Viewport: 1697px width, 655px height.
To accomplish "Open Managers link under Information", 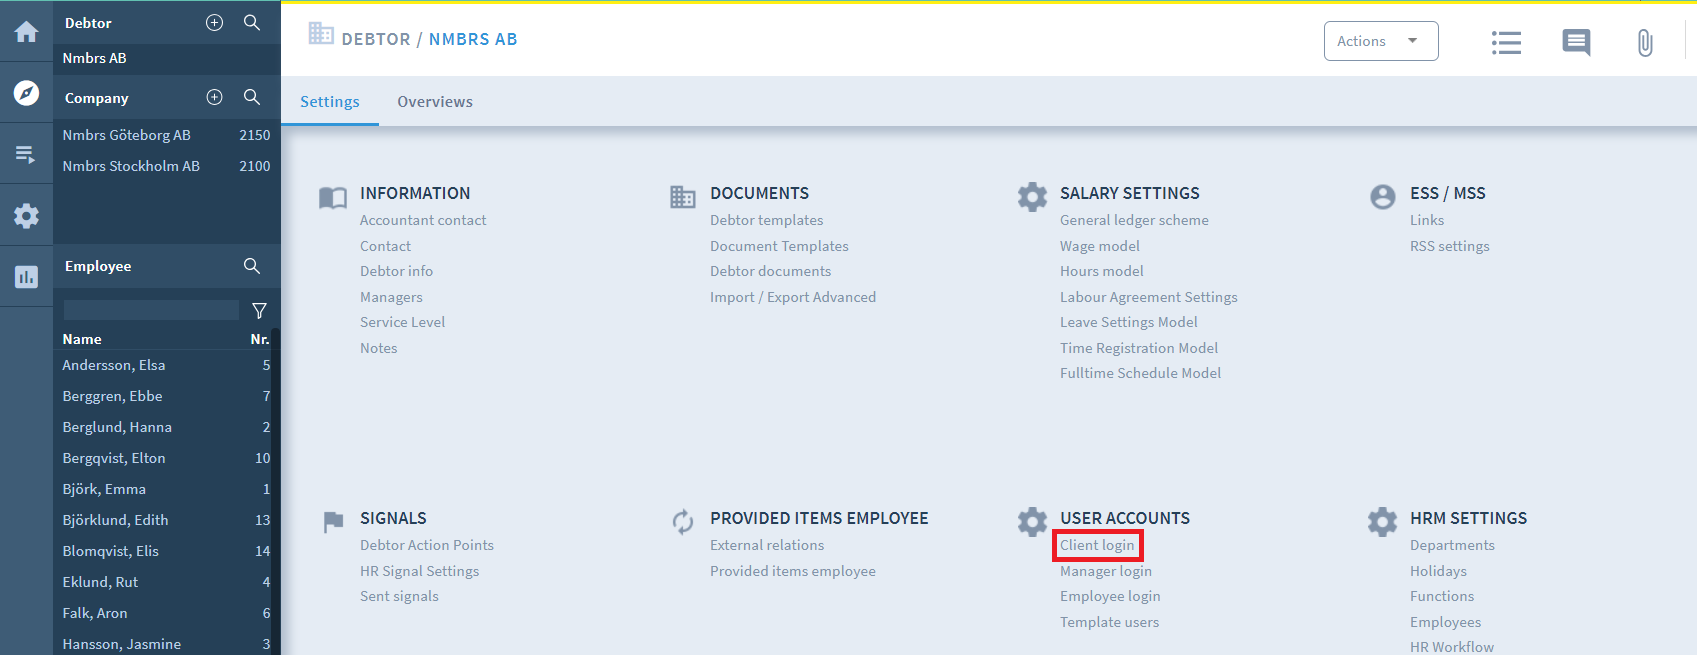I will click(391, 297).
